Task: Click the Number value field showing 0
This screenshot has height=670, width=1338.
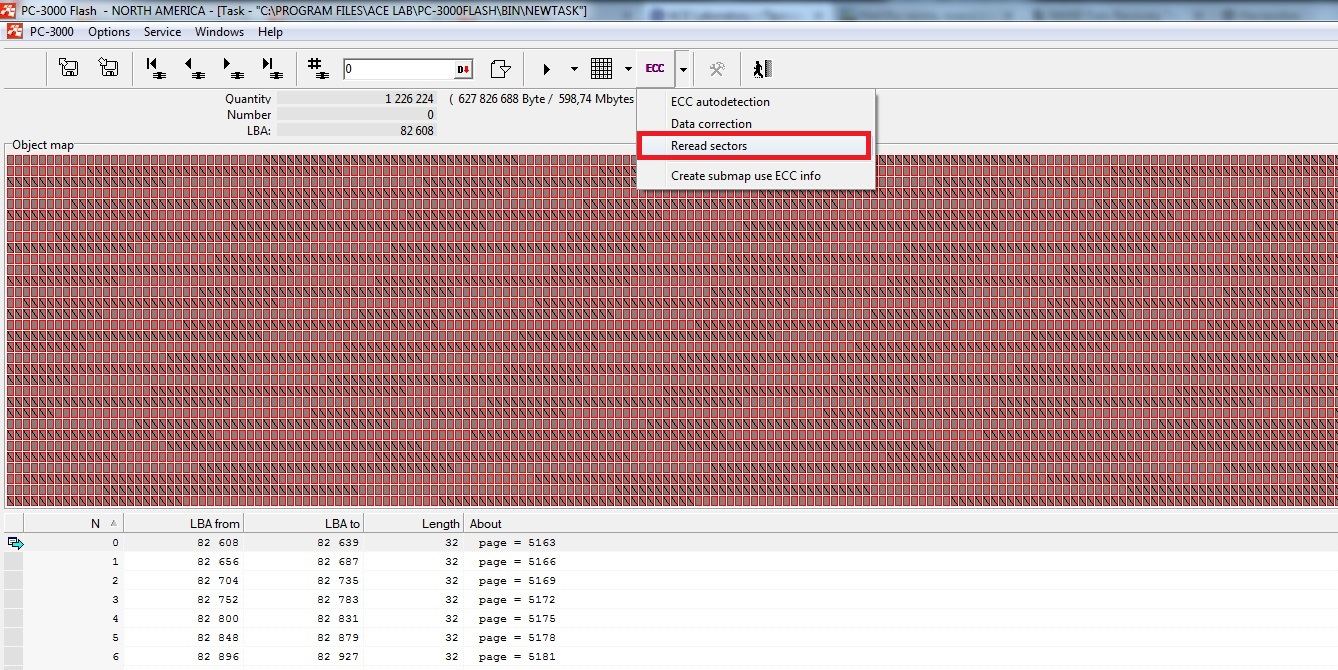Action: click(357, 115)
